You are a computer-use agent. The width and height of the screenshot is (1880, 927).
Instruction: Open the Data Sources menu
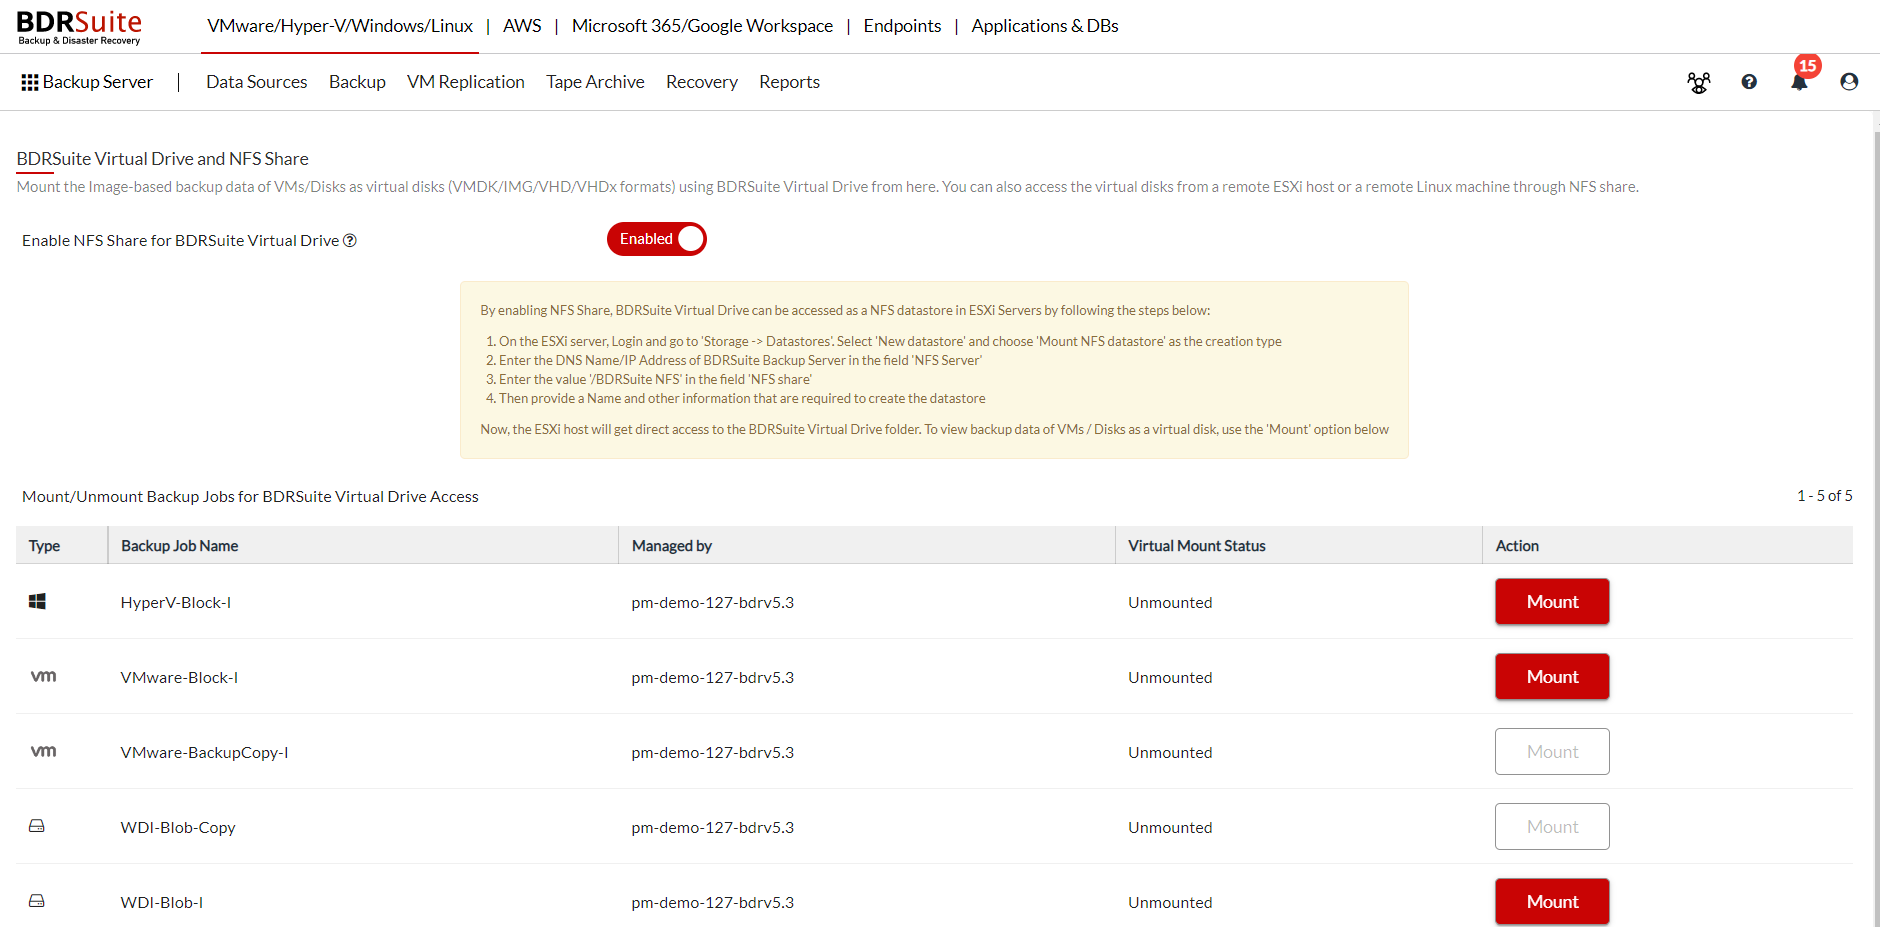(257, 82)
